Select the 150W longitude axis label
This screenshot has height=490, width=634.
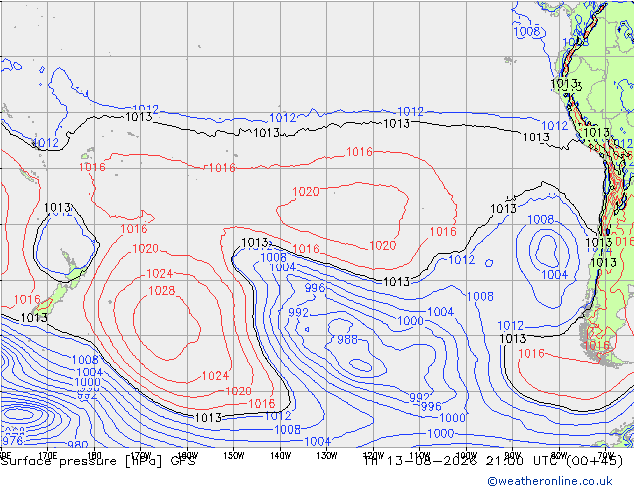tap(234, 456)
